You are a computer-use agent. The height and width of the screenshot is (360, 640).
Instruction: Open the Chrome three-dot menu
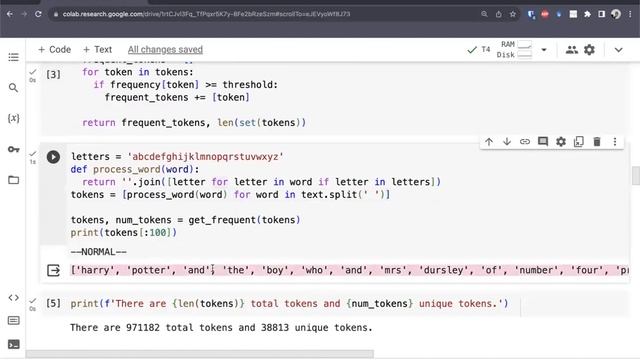630,14
